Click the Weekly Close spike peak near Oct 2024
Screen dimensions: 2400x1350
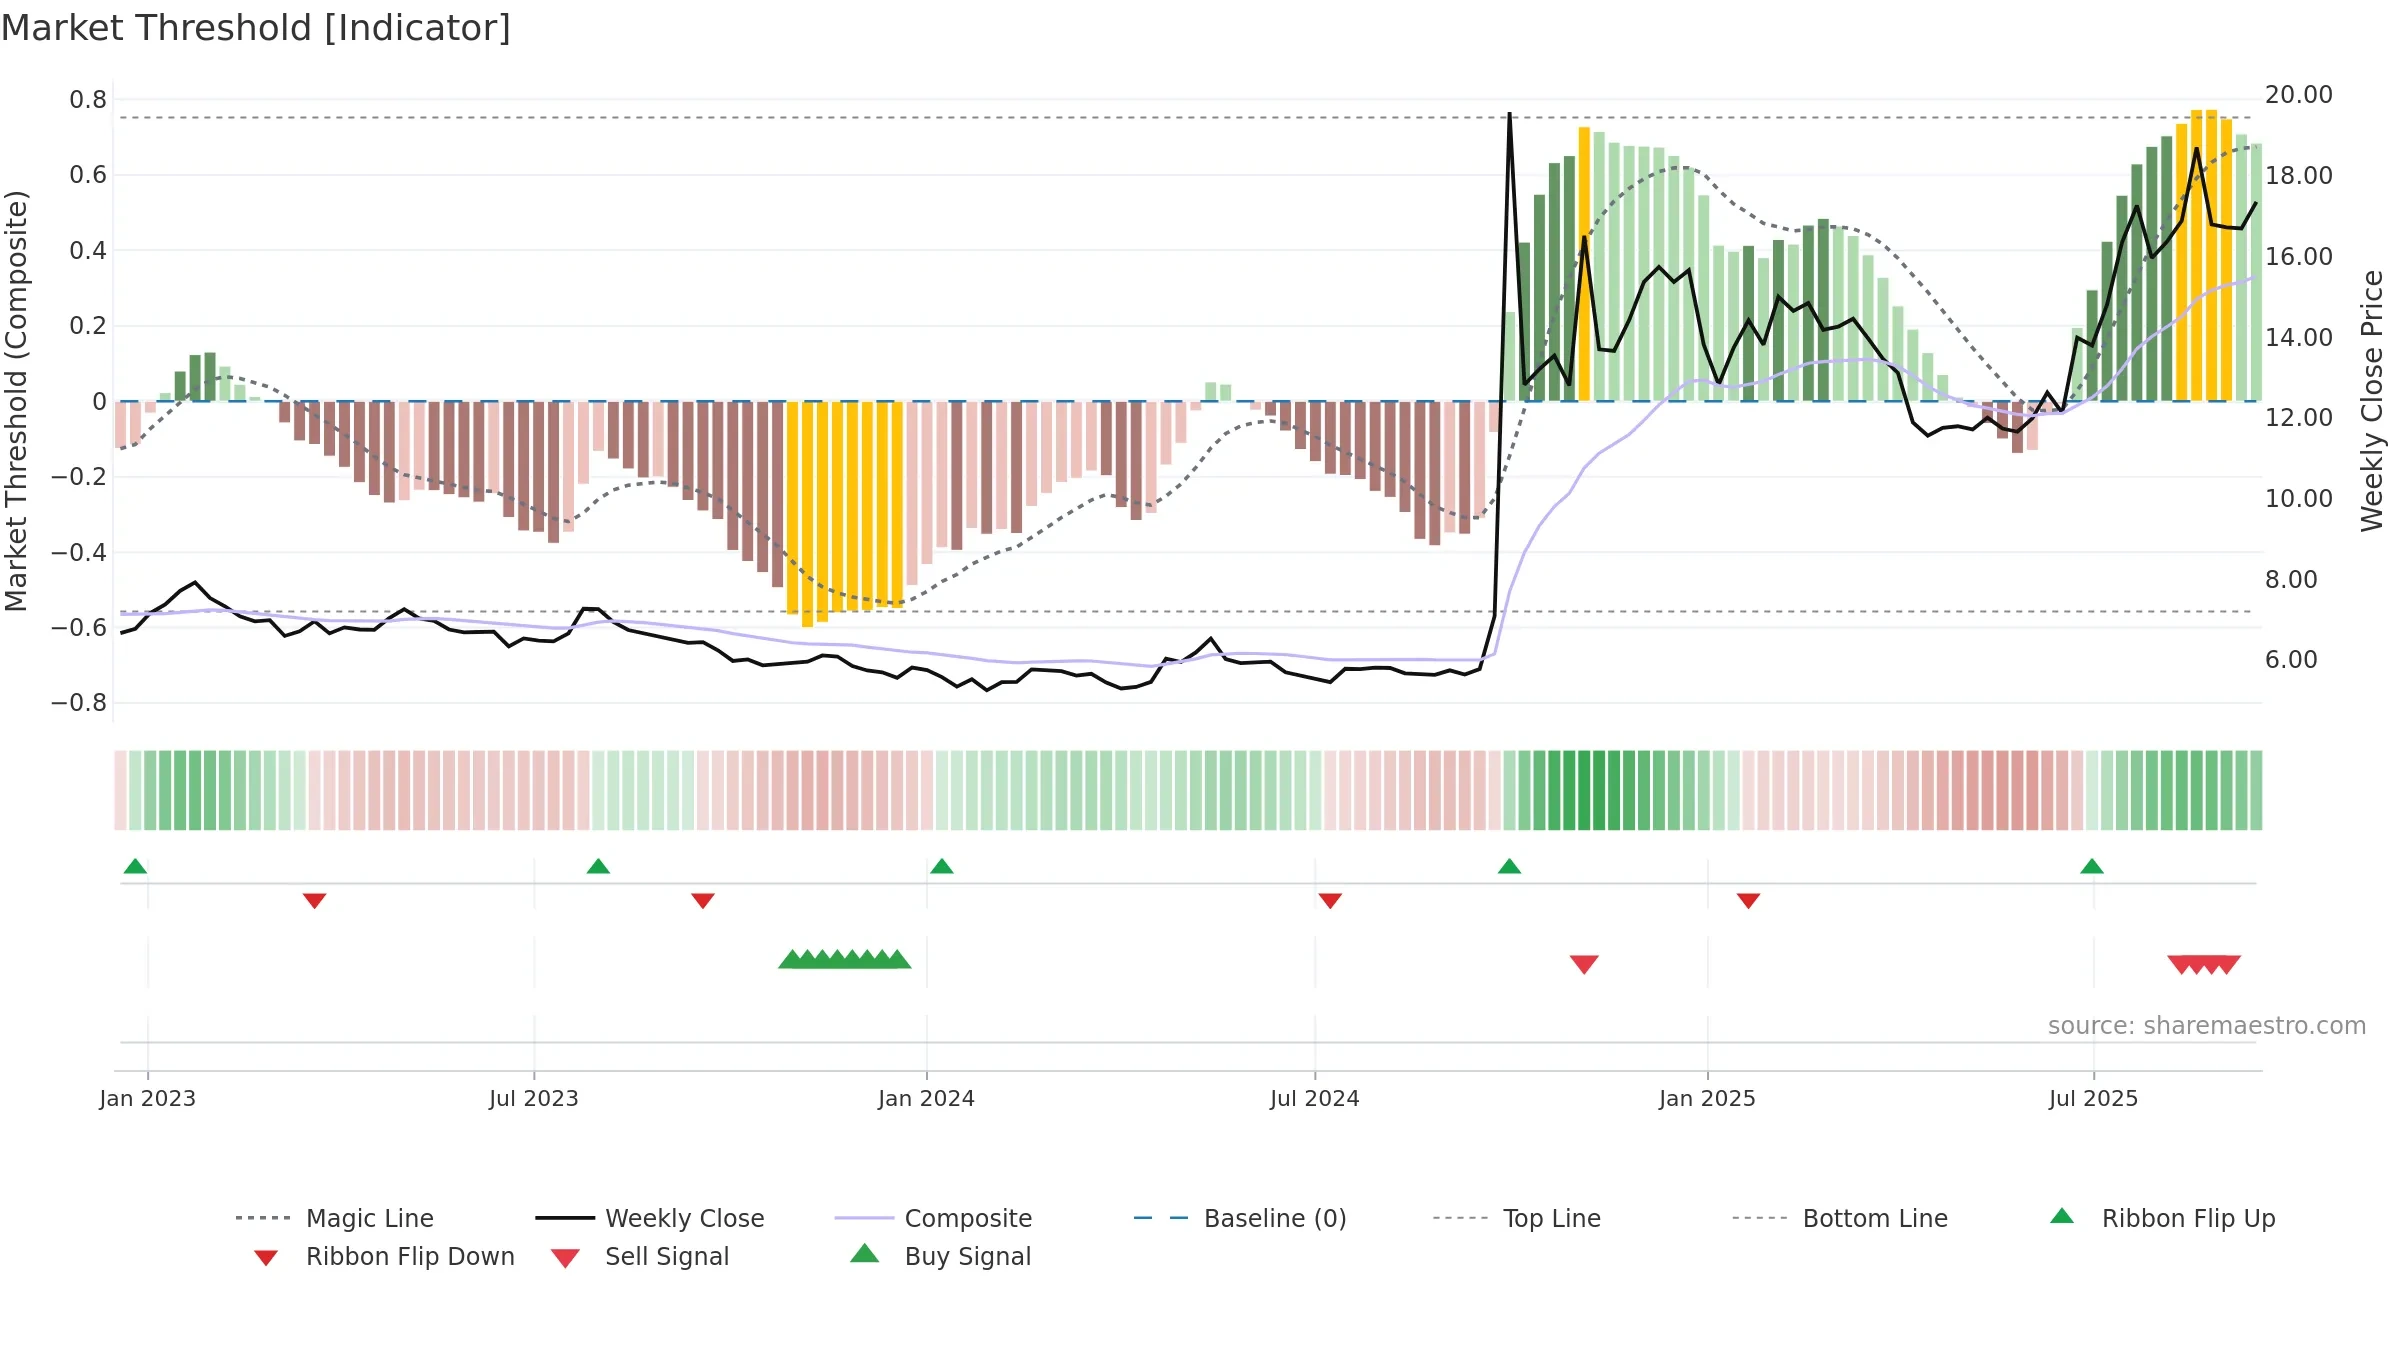pyautogui.click(x=1509, y=115)
